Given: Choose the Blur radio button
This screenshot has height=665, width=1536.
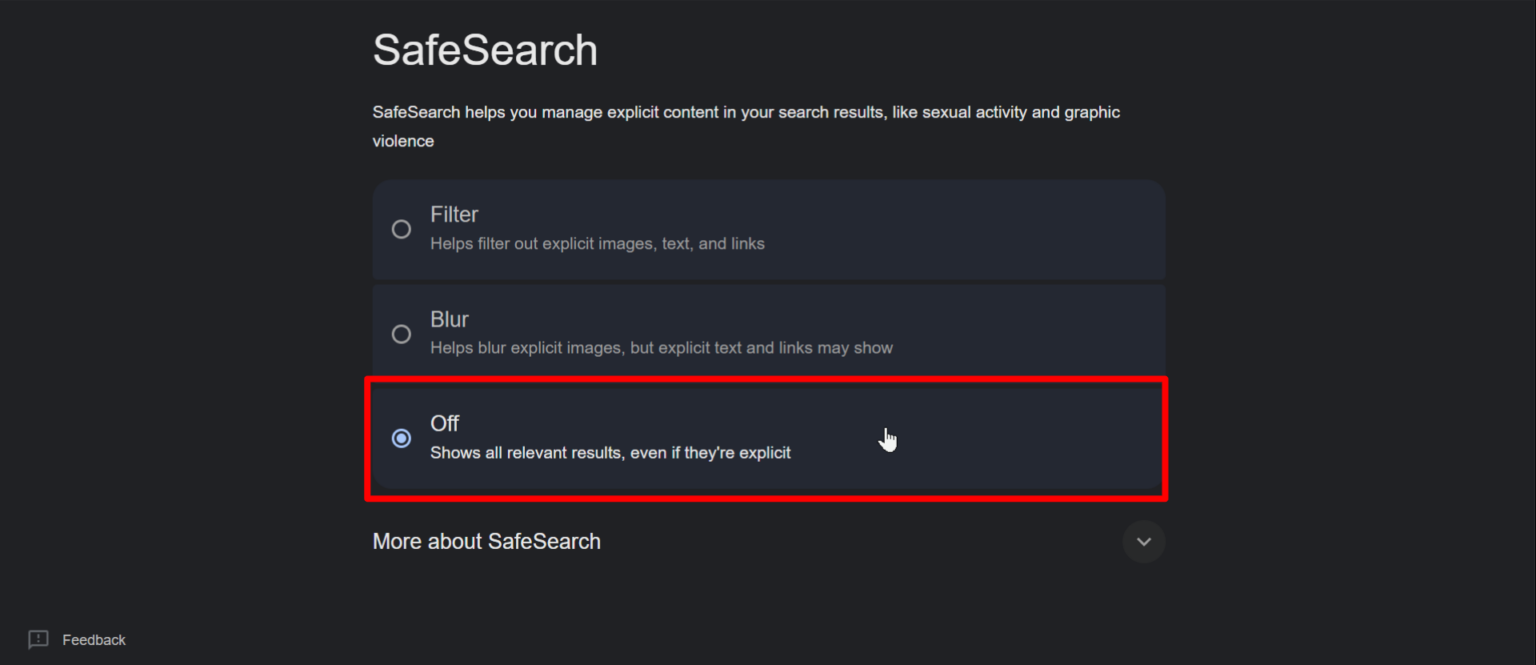Looking at the screenshot, I should pyautogui.click(x=401, y=333).
